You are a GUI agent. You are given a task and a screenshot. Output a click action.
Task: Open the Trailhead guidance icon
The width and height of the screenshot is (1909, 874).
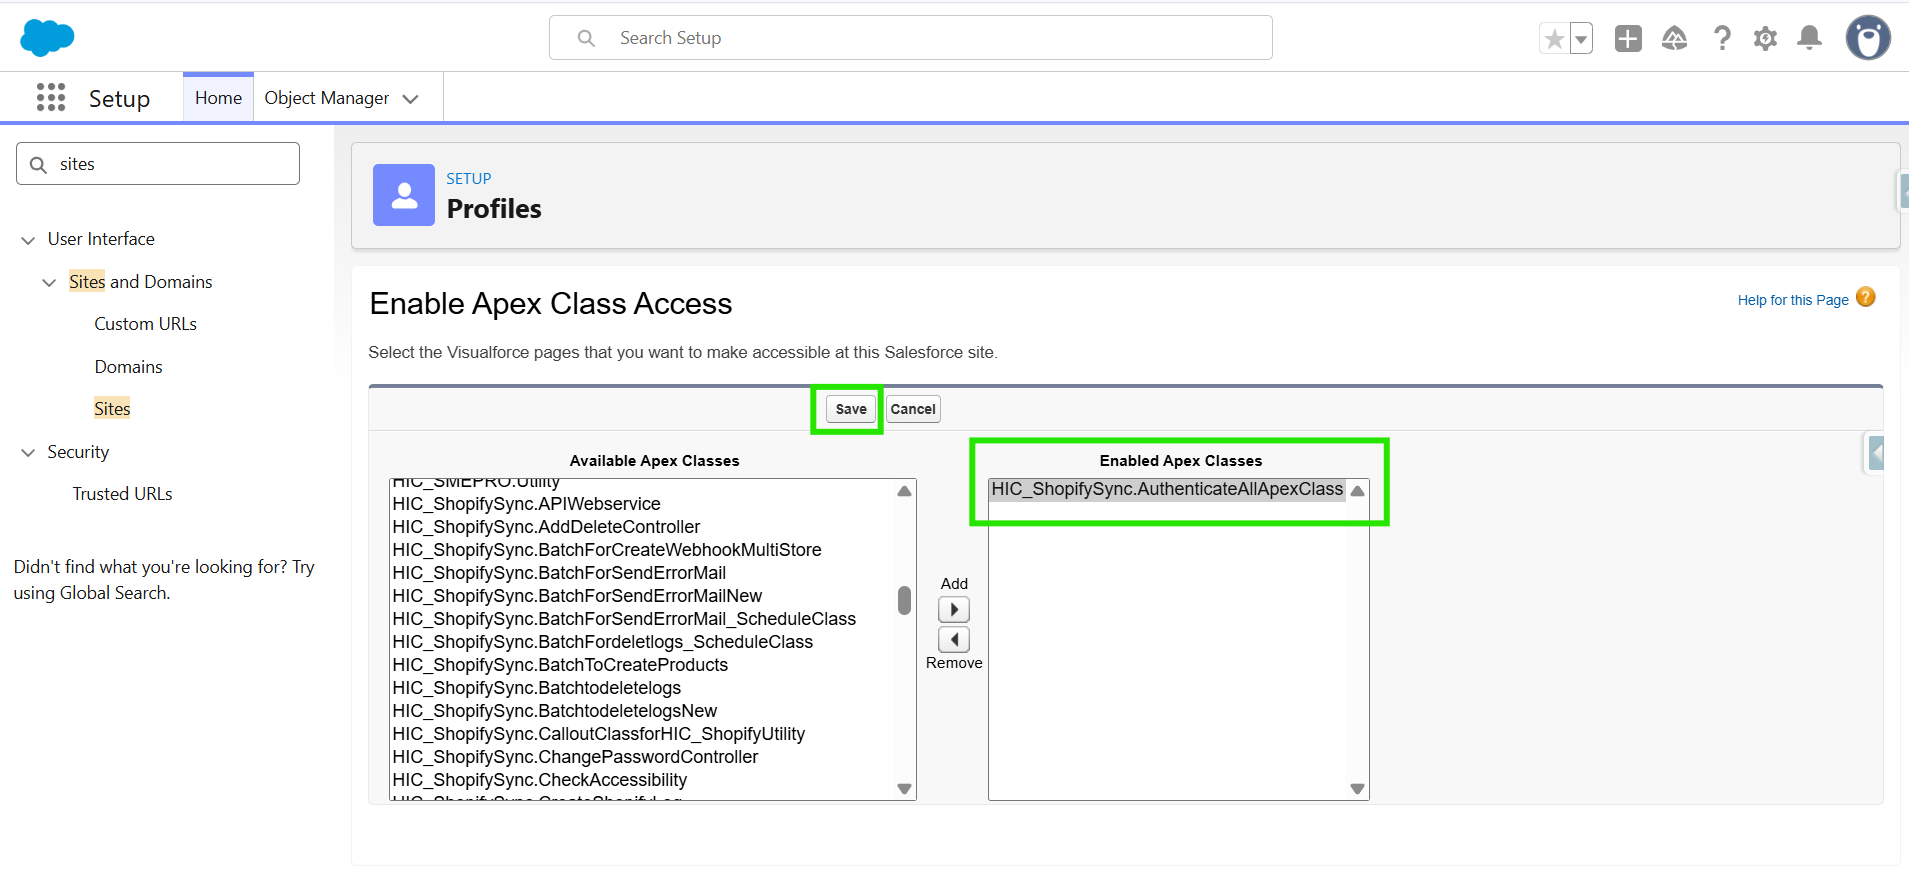[x=1674, y=39]
